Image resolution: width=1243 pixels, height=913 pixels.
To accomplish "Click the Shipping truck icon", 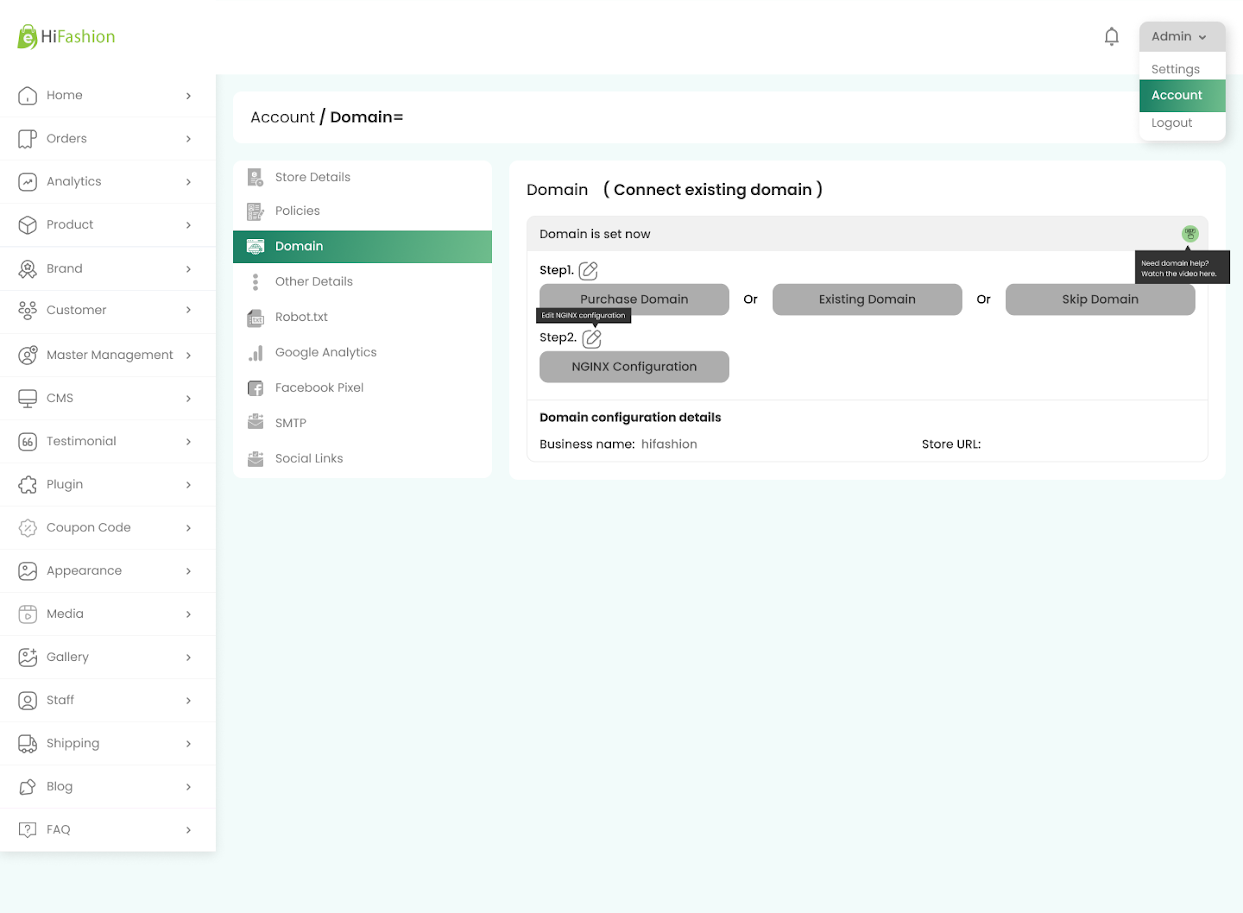I will (x=28, y=743).
